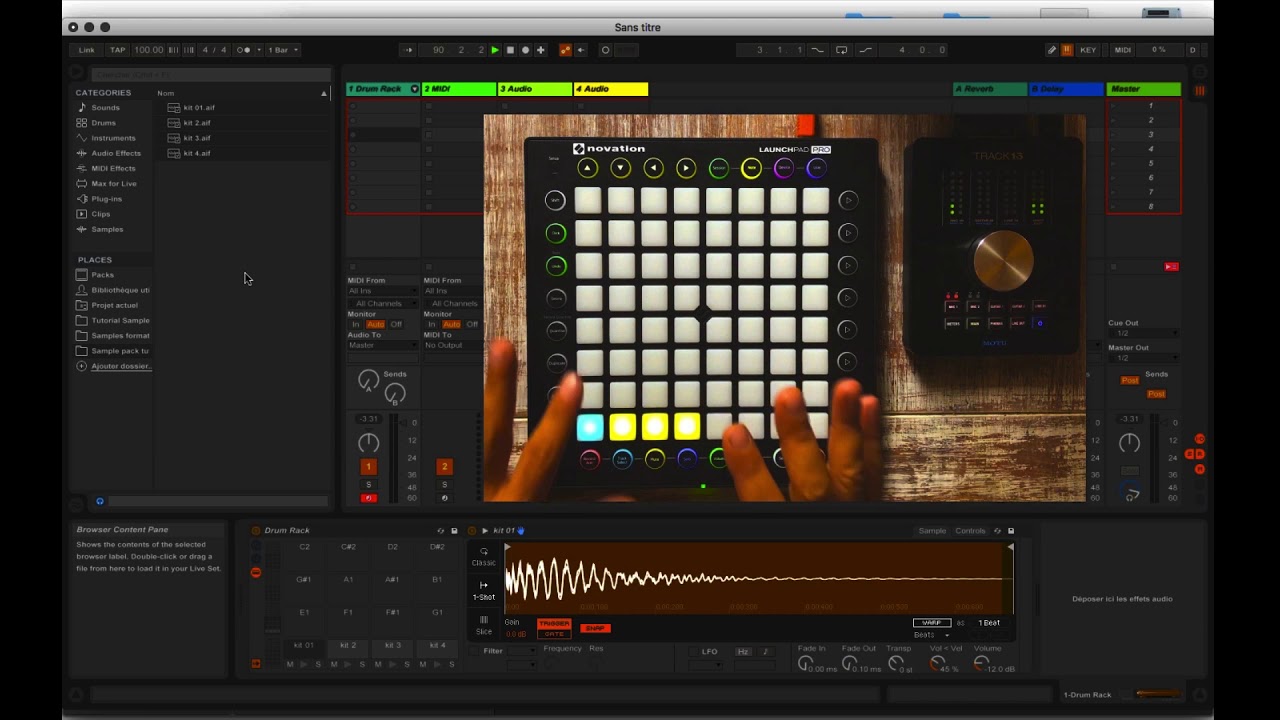Screen dimensions: 1280x720
Task: Toggle track 1 activator button
Action: 368,466
